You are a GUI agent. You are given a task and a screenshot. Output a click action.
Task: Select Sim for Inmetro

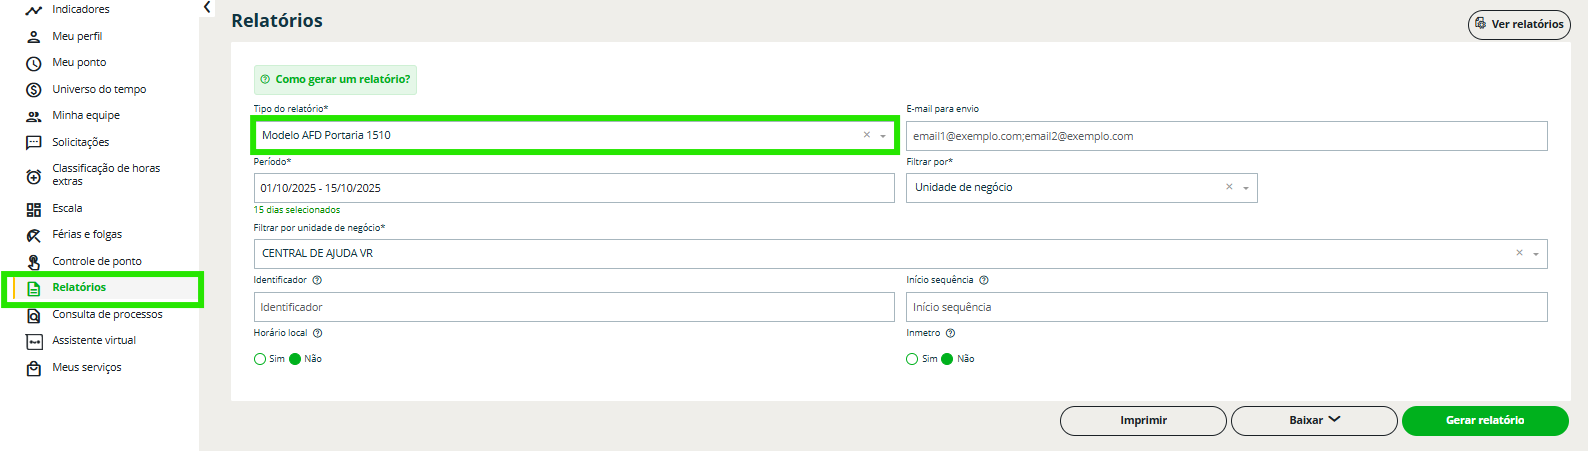[x=912, y=359]
